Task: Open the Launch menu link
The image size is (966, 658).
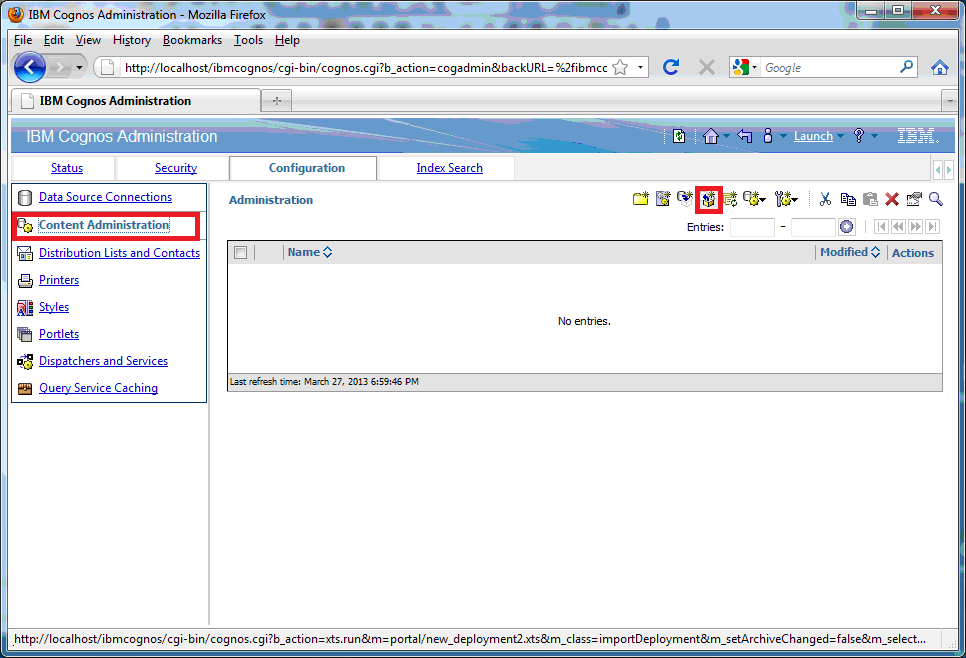Action: [x=813, y=136]
